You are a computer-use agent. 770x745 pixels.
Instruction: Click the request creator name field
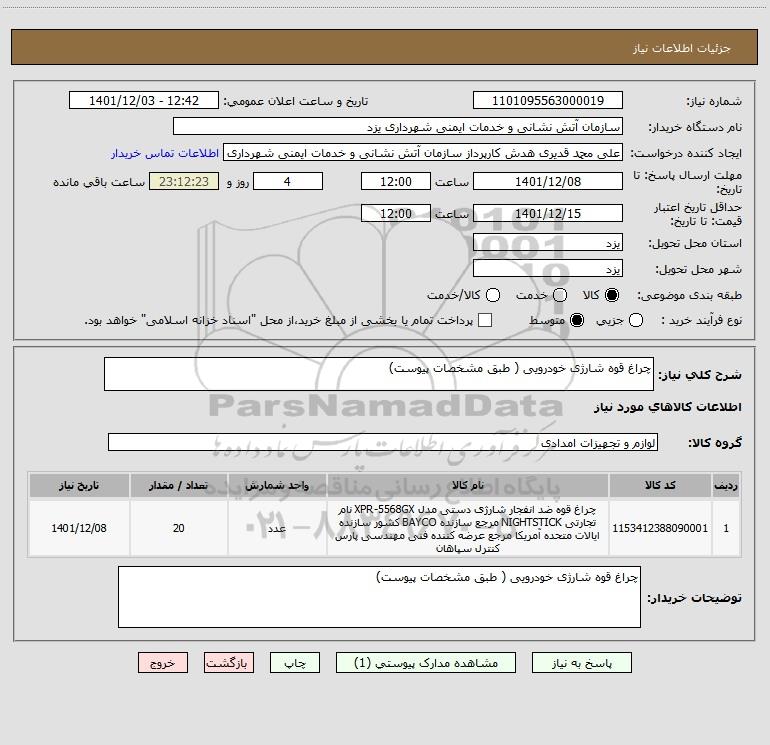[x=423, y=153]
